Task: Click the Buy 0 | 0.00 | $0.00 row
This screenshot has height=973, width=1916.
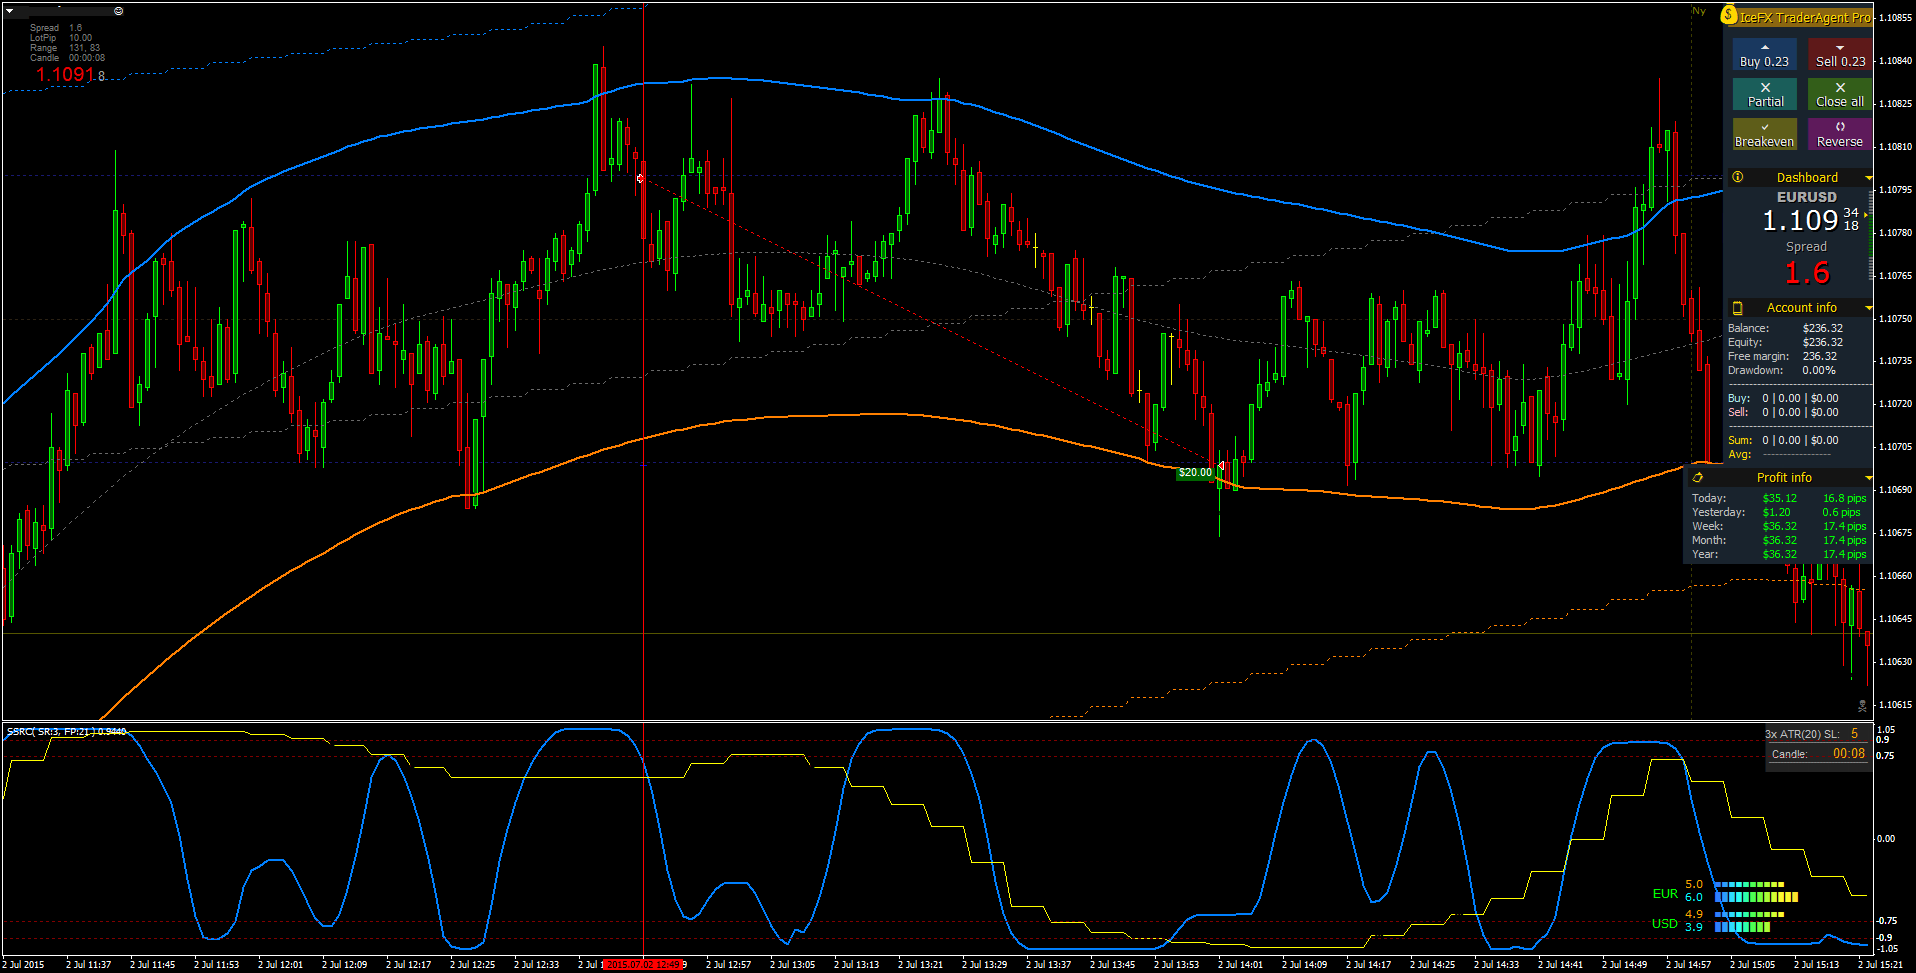Action: (1784, 398)
